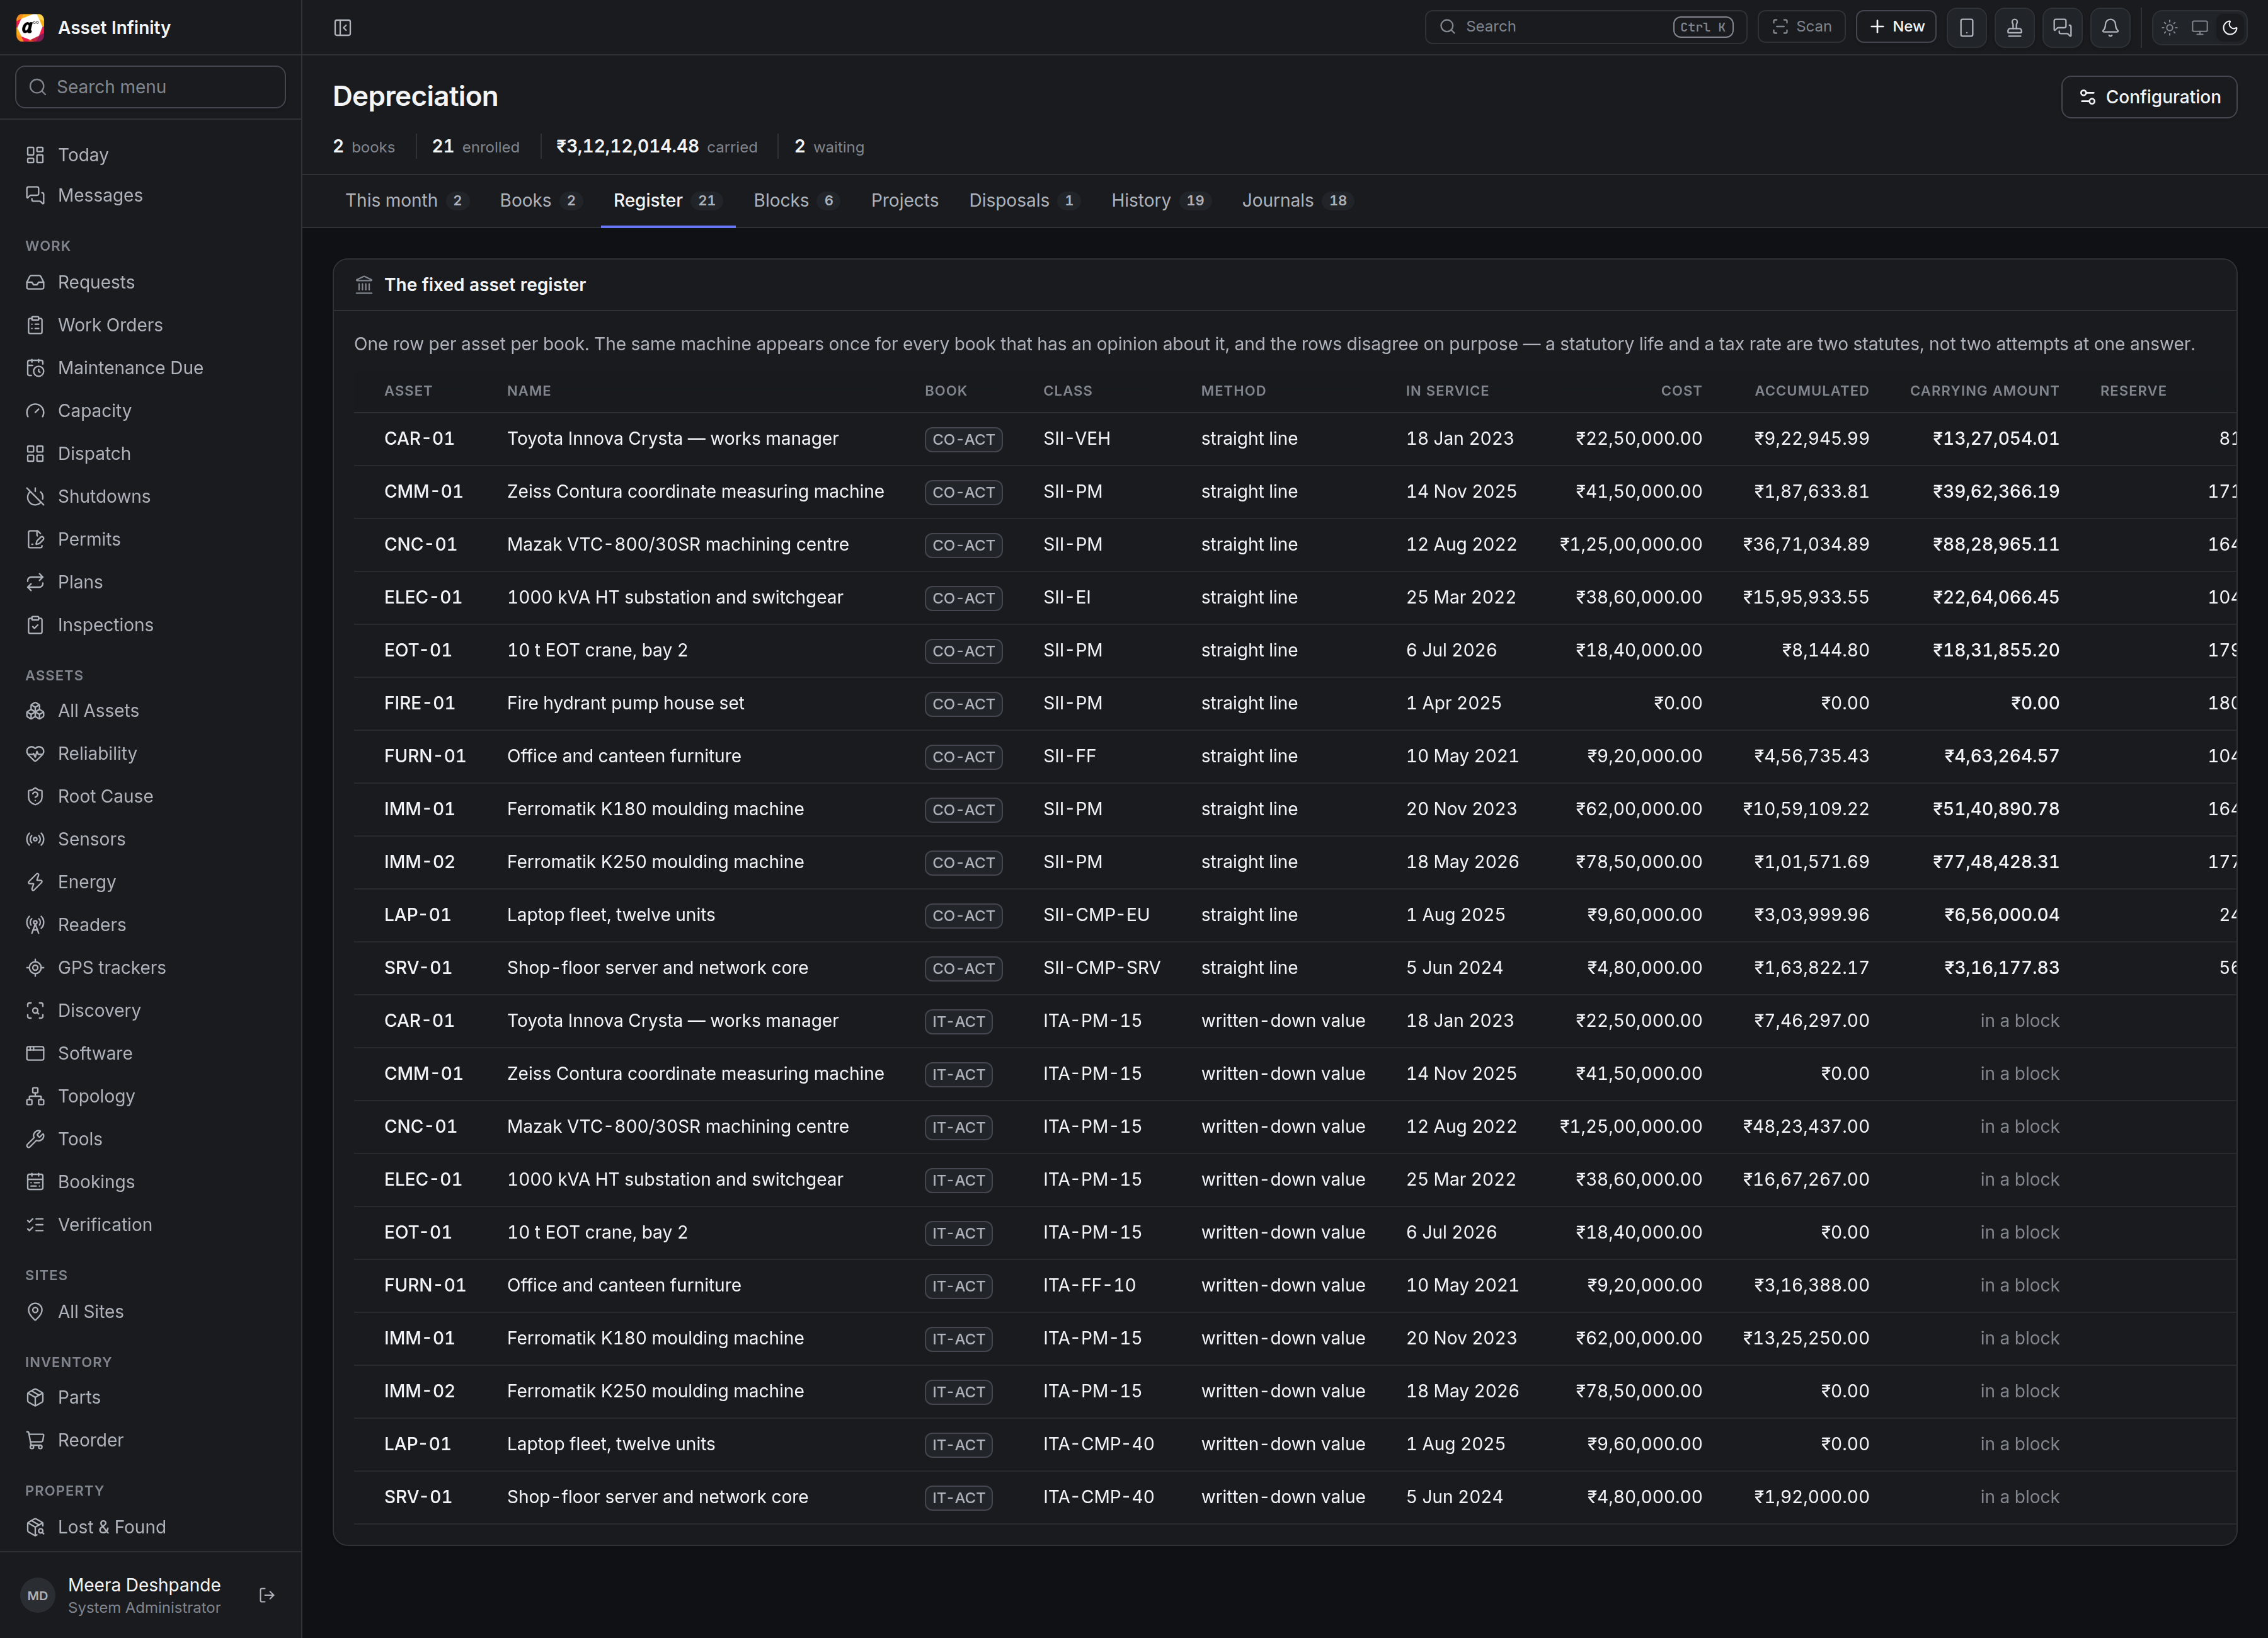The width and height of the screenshot is (2268, 1638).
Task: Open Topology in the sidebar
Action: click(x=151, y=1096)
